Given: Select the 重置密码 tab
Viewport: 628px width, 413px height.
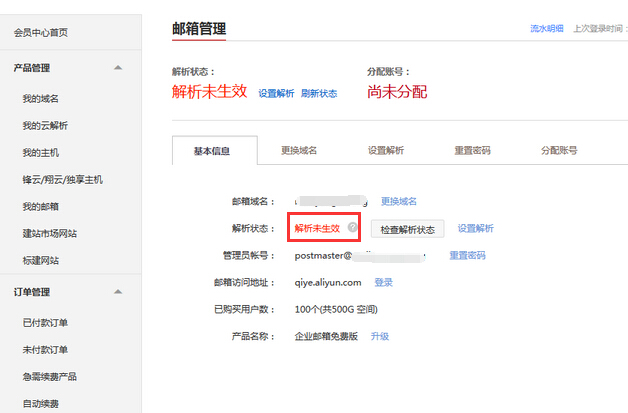Looking at the screenshot, I should click(x=472, y=150).
